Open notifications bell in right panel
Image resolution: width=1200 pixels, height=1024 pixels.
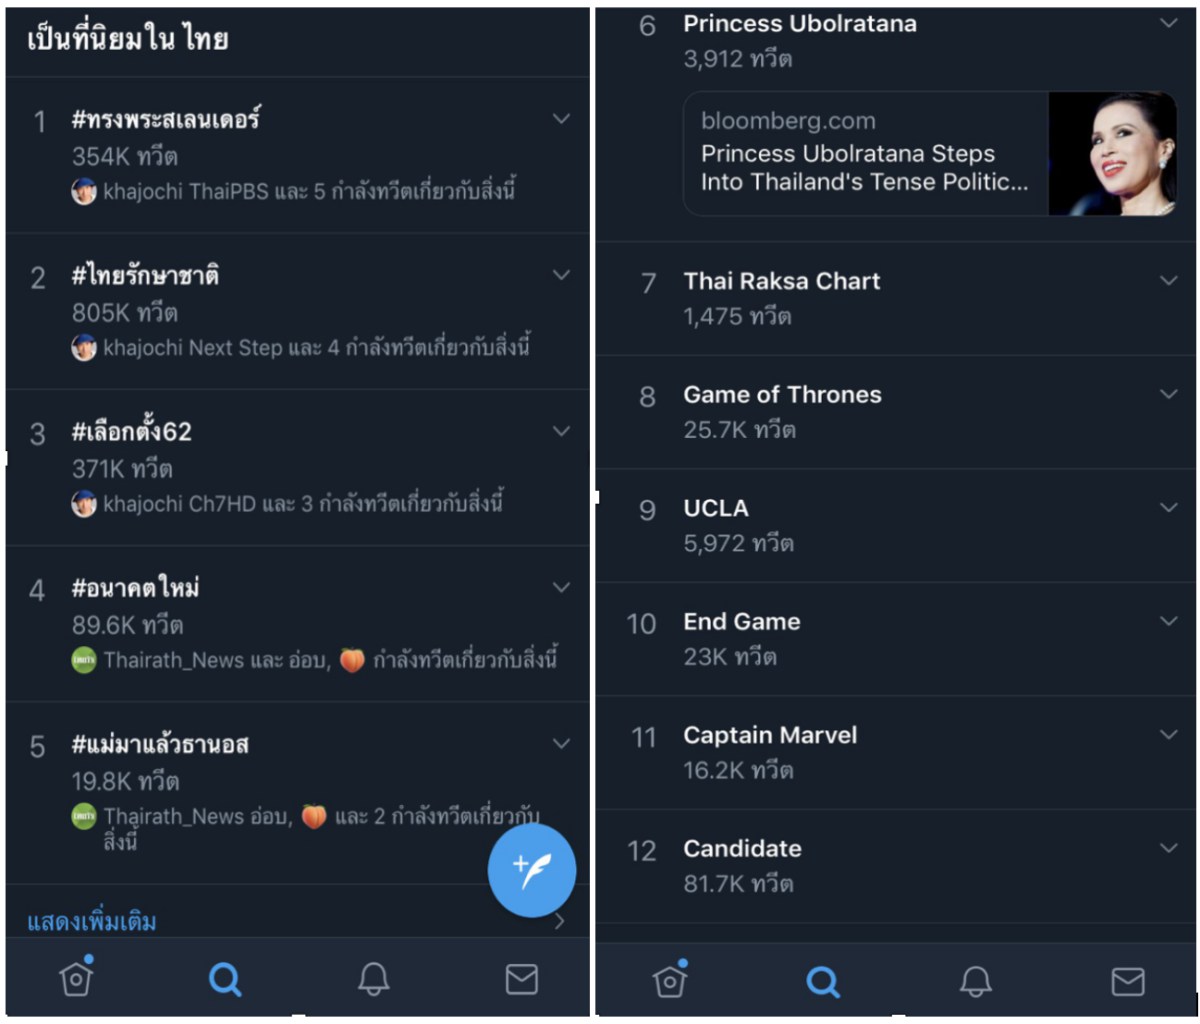976,981
